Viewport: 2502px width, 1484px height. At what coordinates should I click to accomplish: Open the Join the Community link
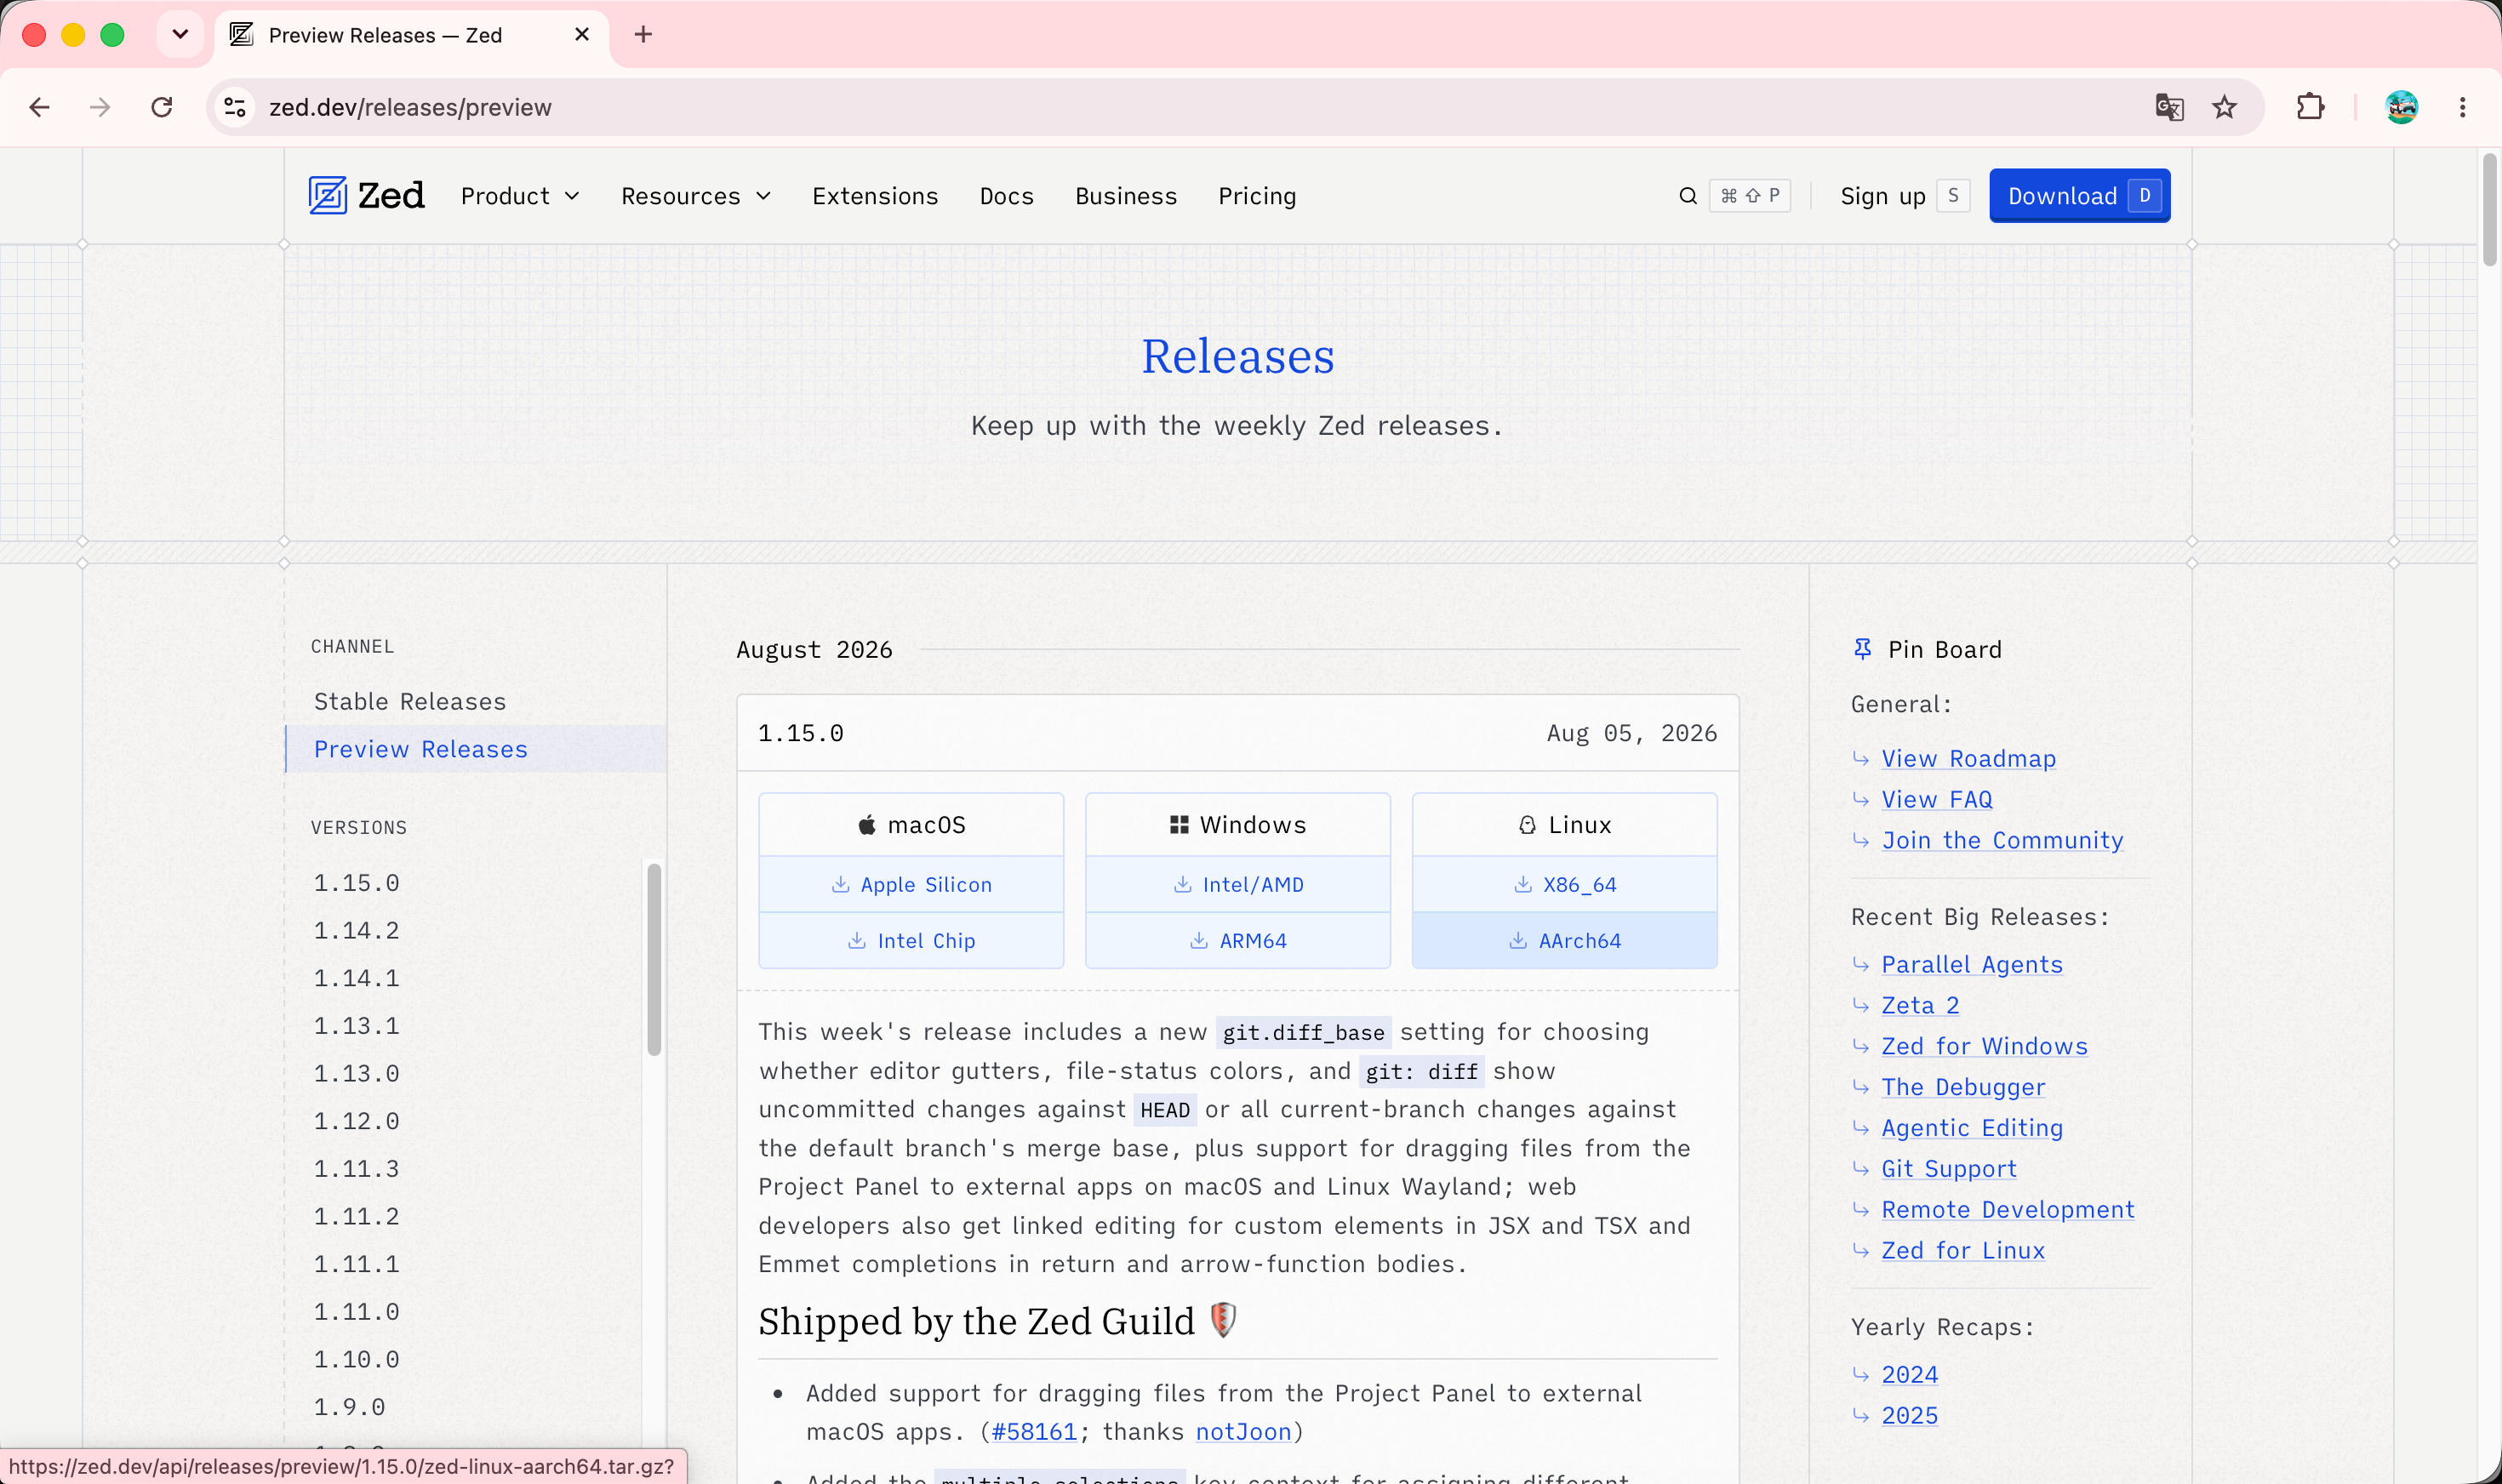coord(2002,841)
